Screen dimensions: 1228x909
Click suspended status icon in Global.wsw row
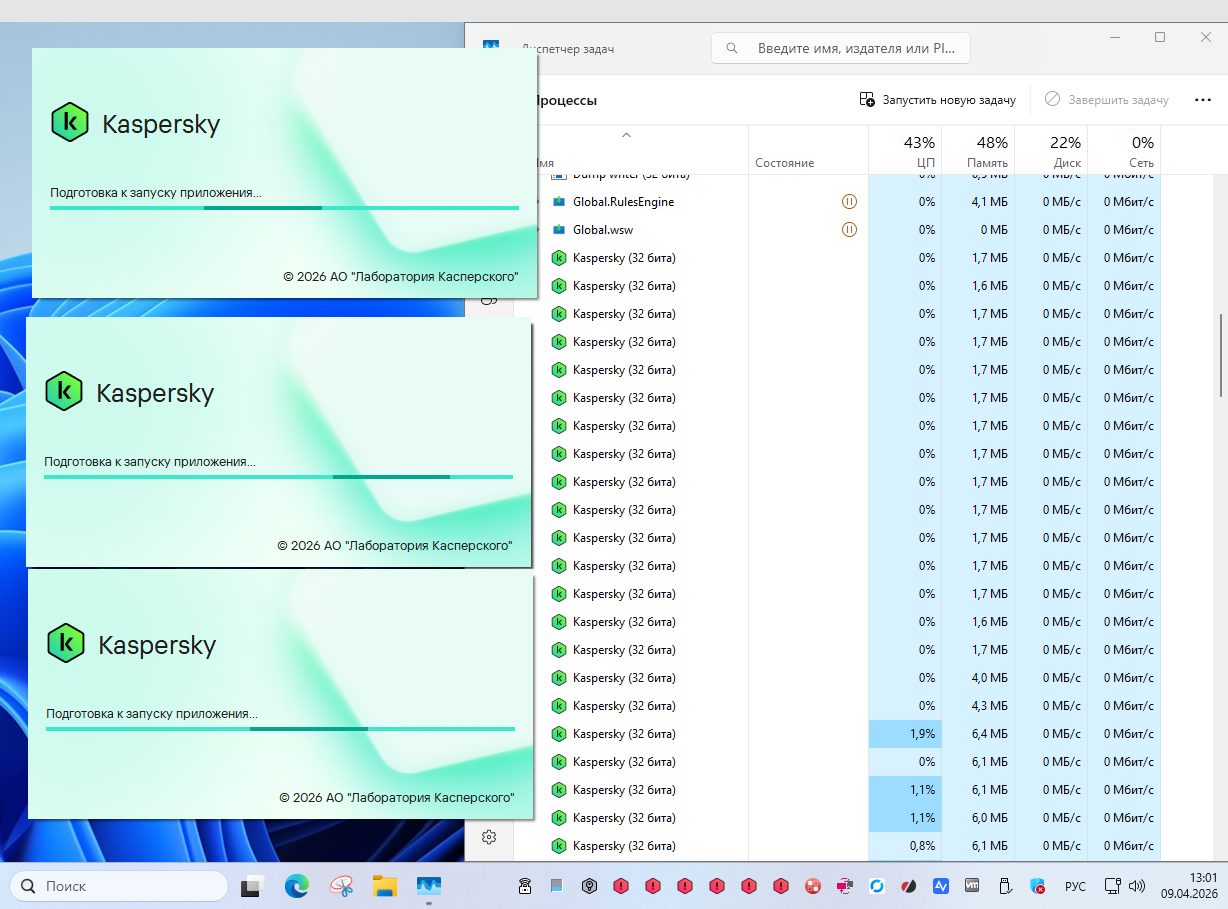pos(849,230)
